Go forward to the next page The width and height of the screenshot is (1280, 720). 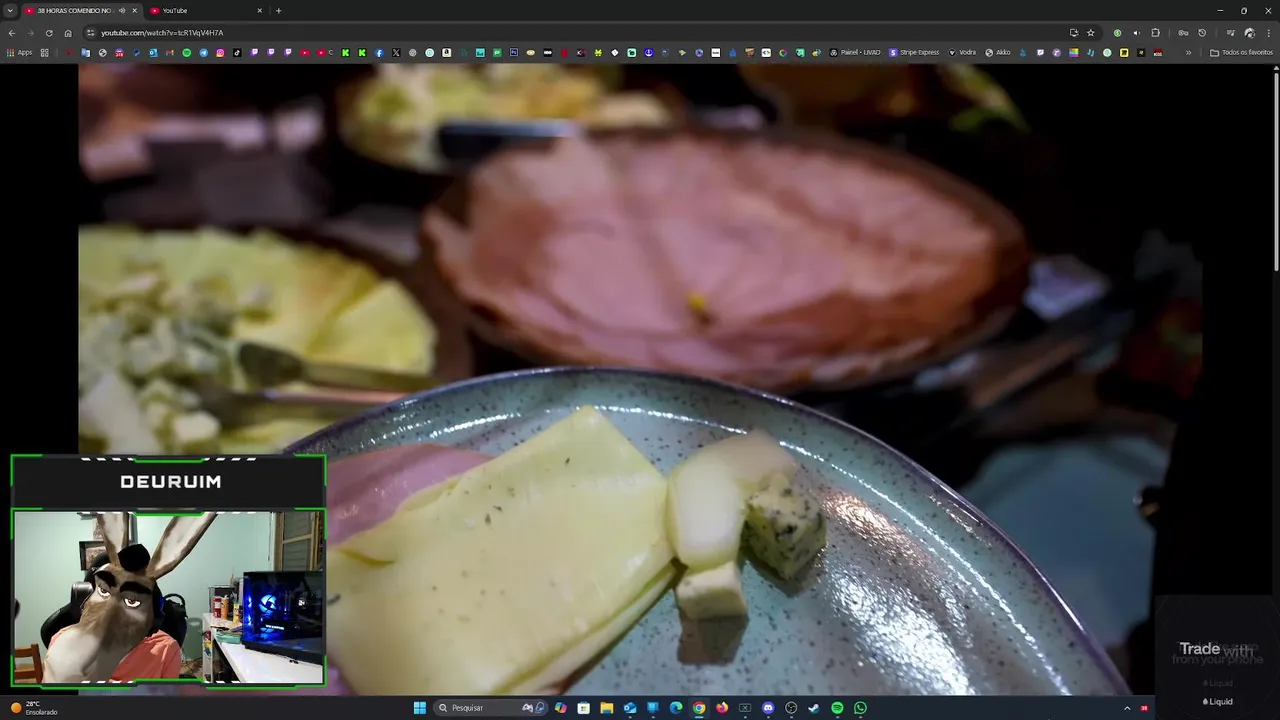(30, 32)
